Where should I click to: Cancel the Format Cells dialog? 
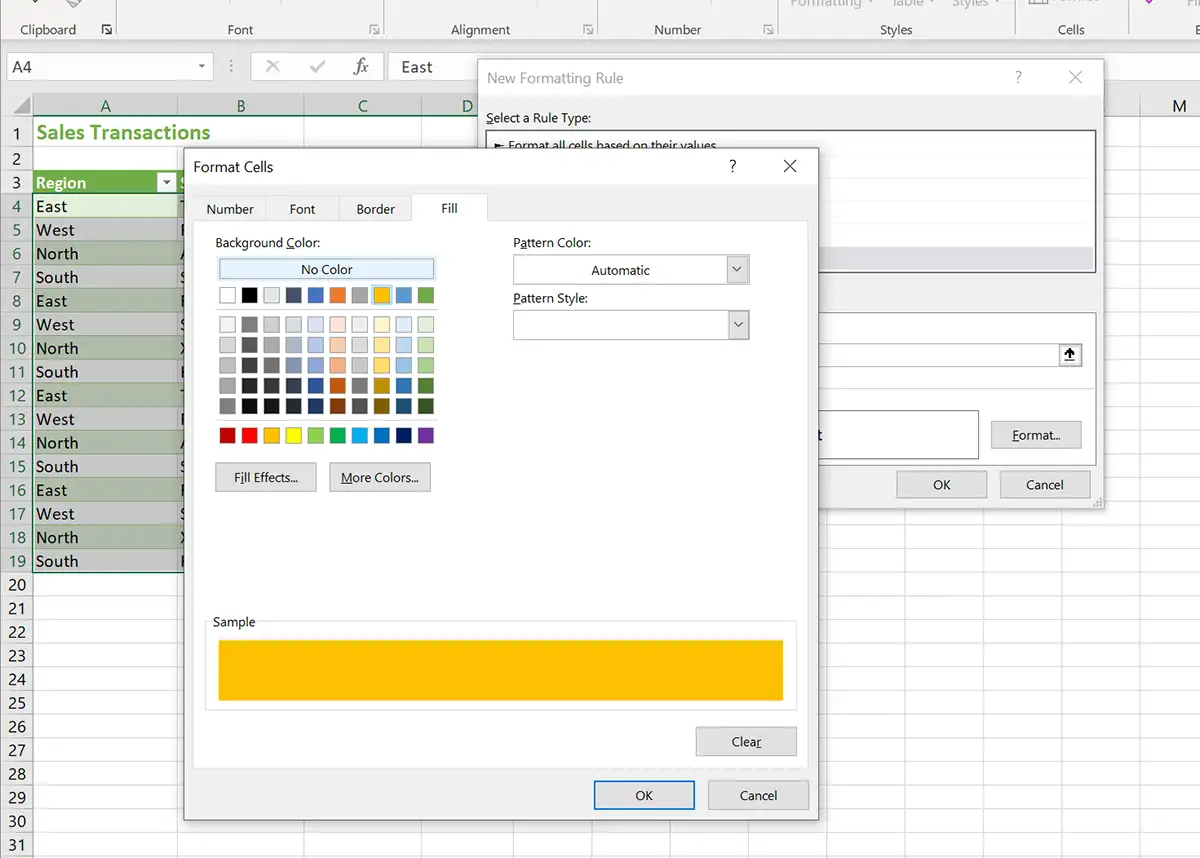coord(758,795)
